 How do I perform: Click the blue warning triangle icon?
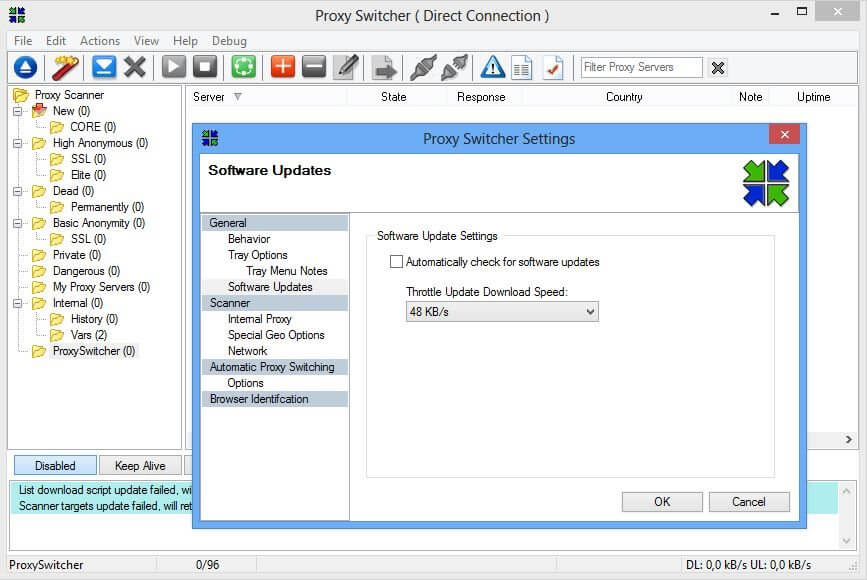pos(493,67)
